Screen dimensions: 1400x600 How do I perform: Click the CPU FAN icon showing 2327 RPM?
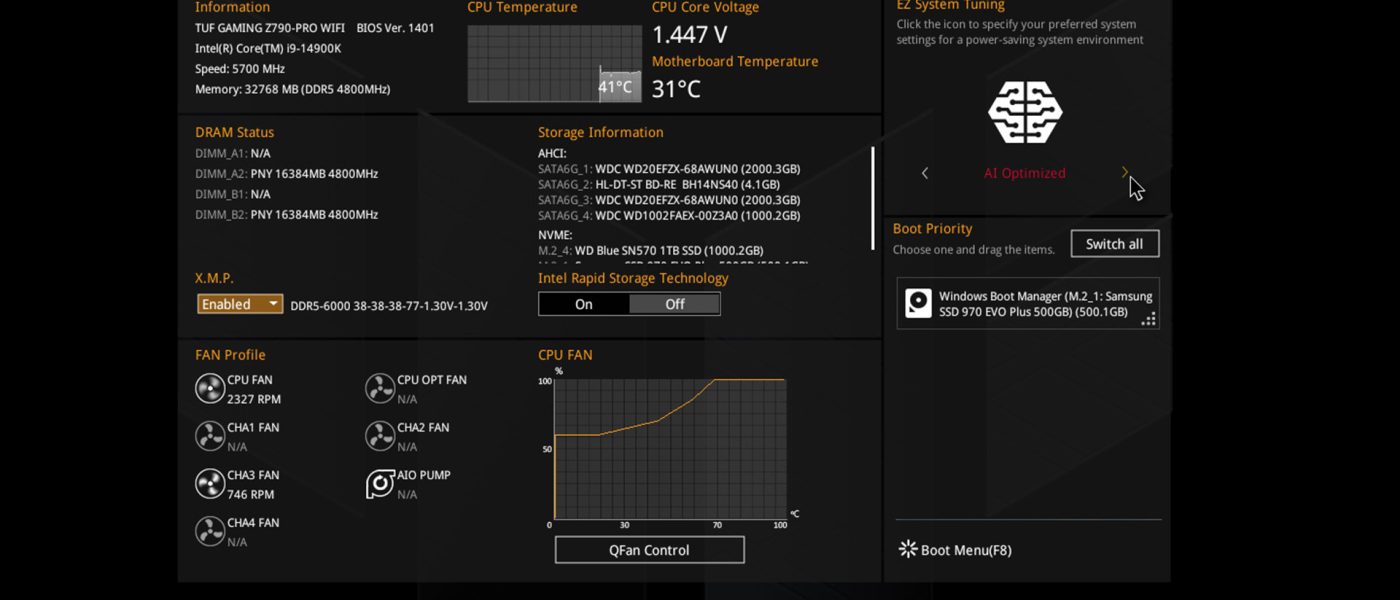click(x=210, y=388)
